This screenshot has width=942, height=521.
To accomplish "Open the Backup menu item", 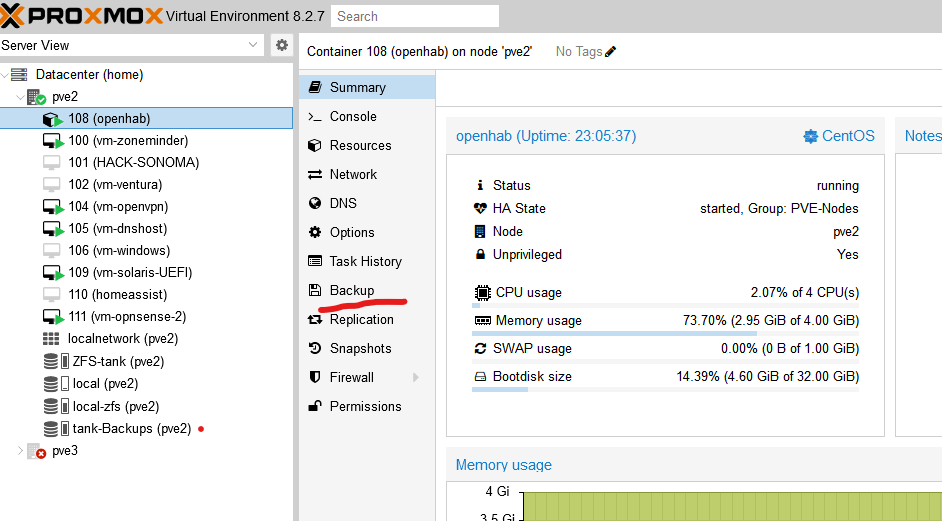I will (351, 290).
